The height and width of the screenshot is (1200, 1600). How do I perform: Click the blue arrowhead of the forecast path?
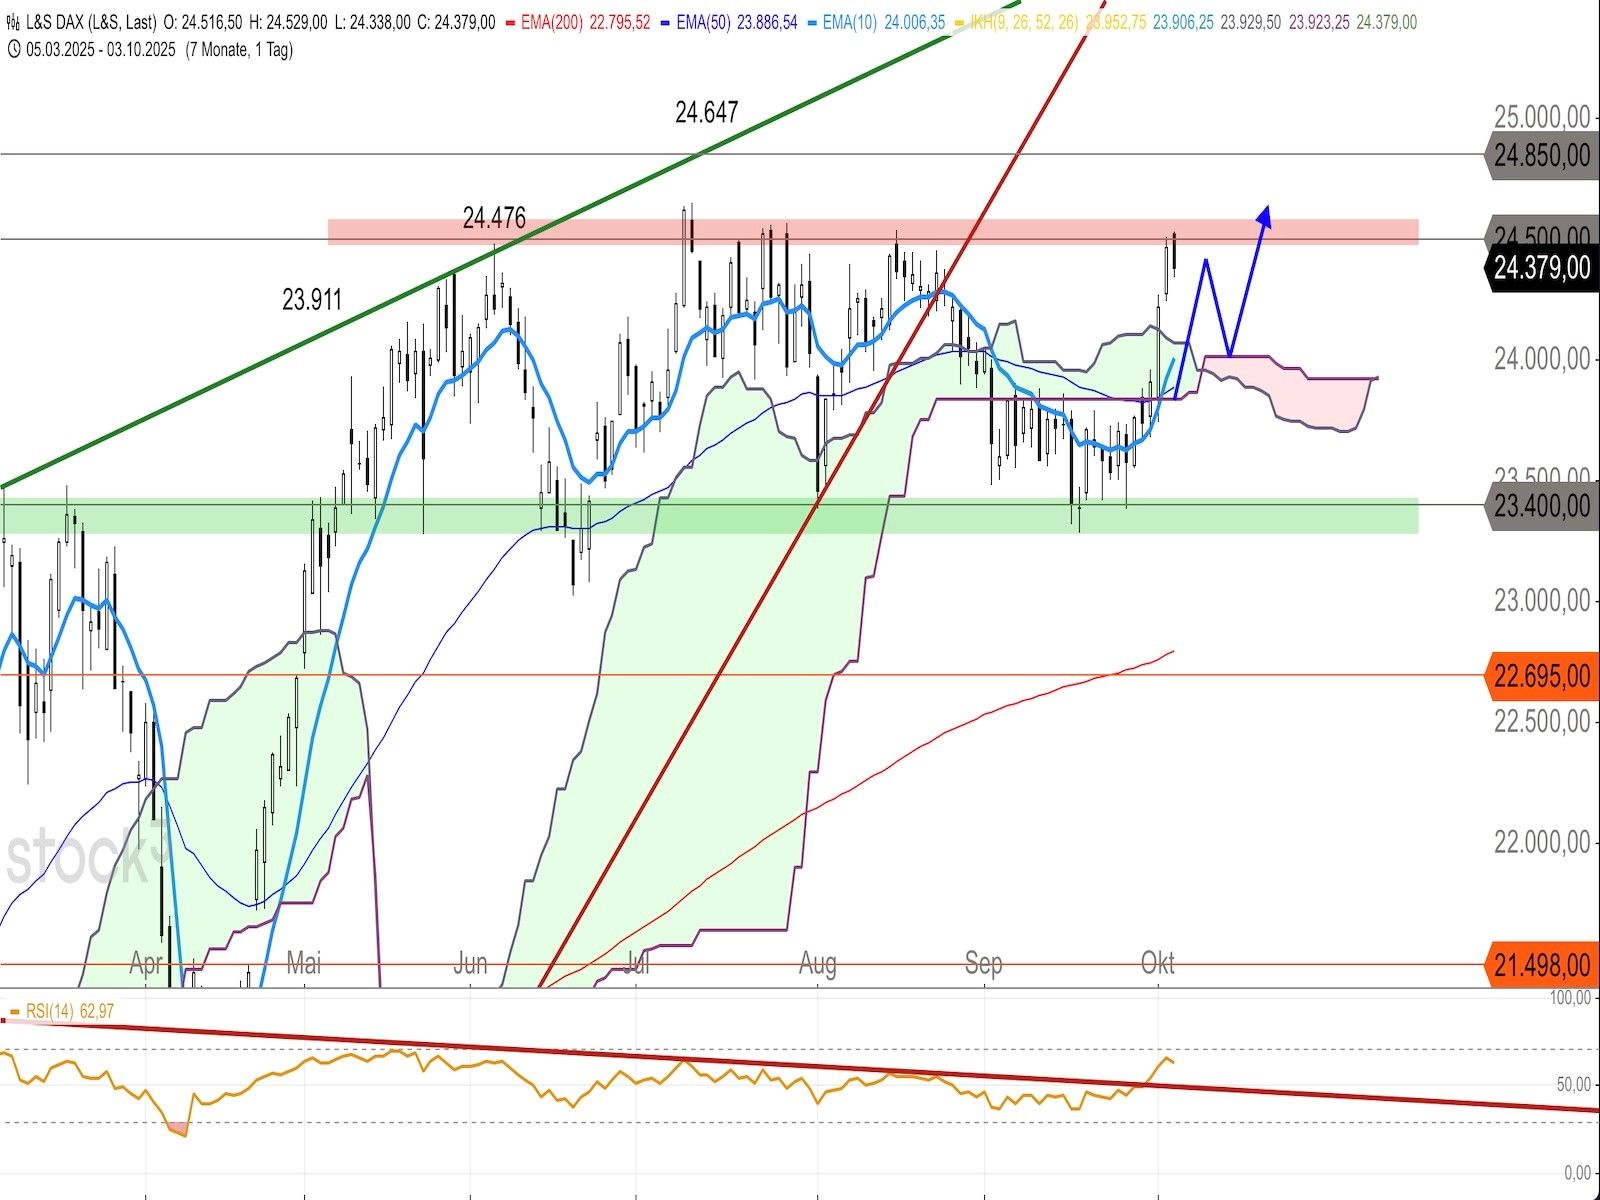coord(1265,214)
